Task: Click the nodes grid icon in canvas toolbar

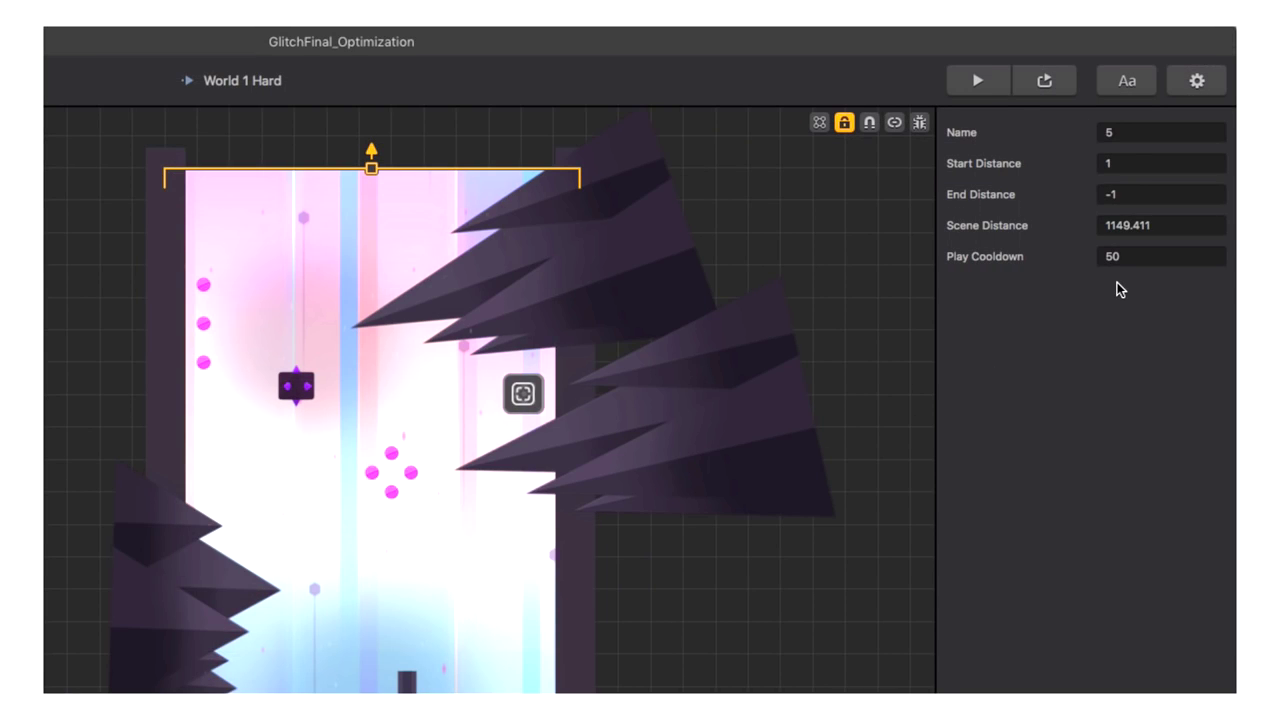Action: 820,123
